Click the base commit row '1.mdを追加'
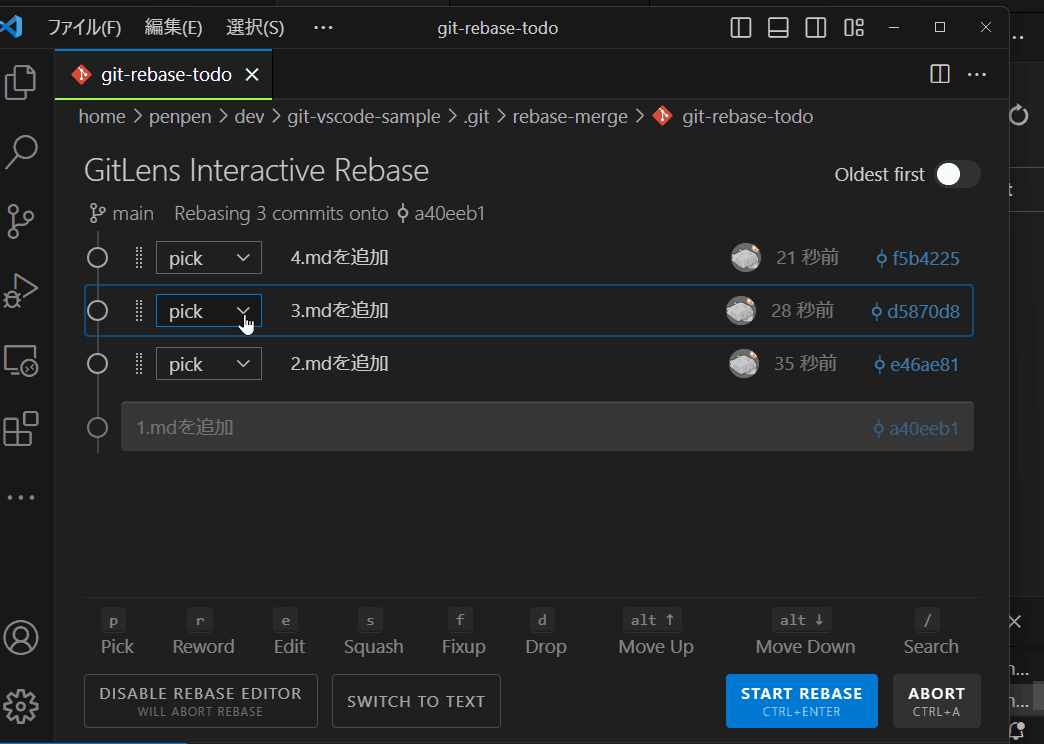 pos(547,426)
